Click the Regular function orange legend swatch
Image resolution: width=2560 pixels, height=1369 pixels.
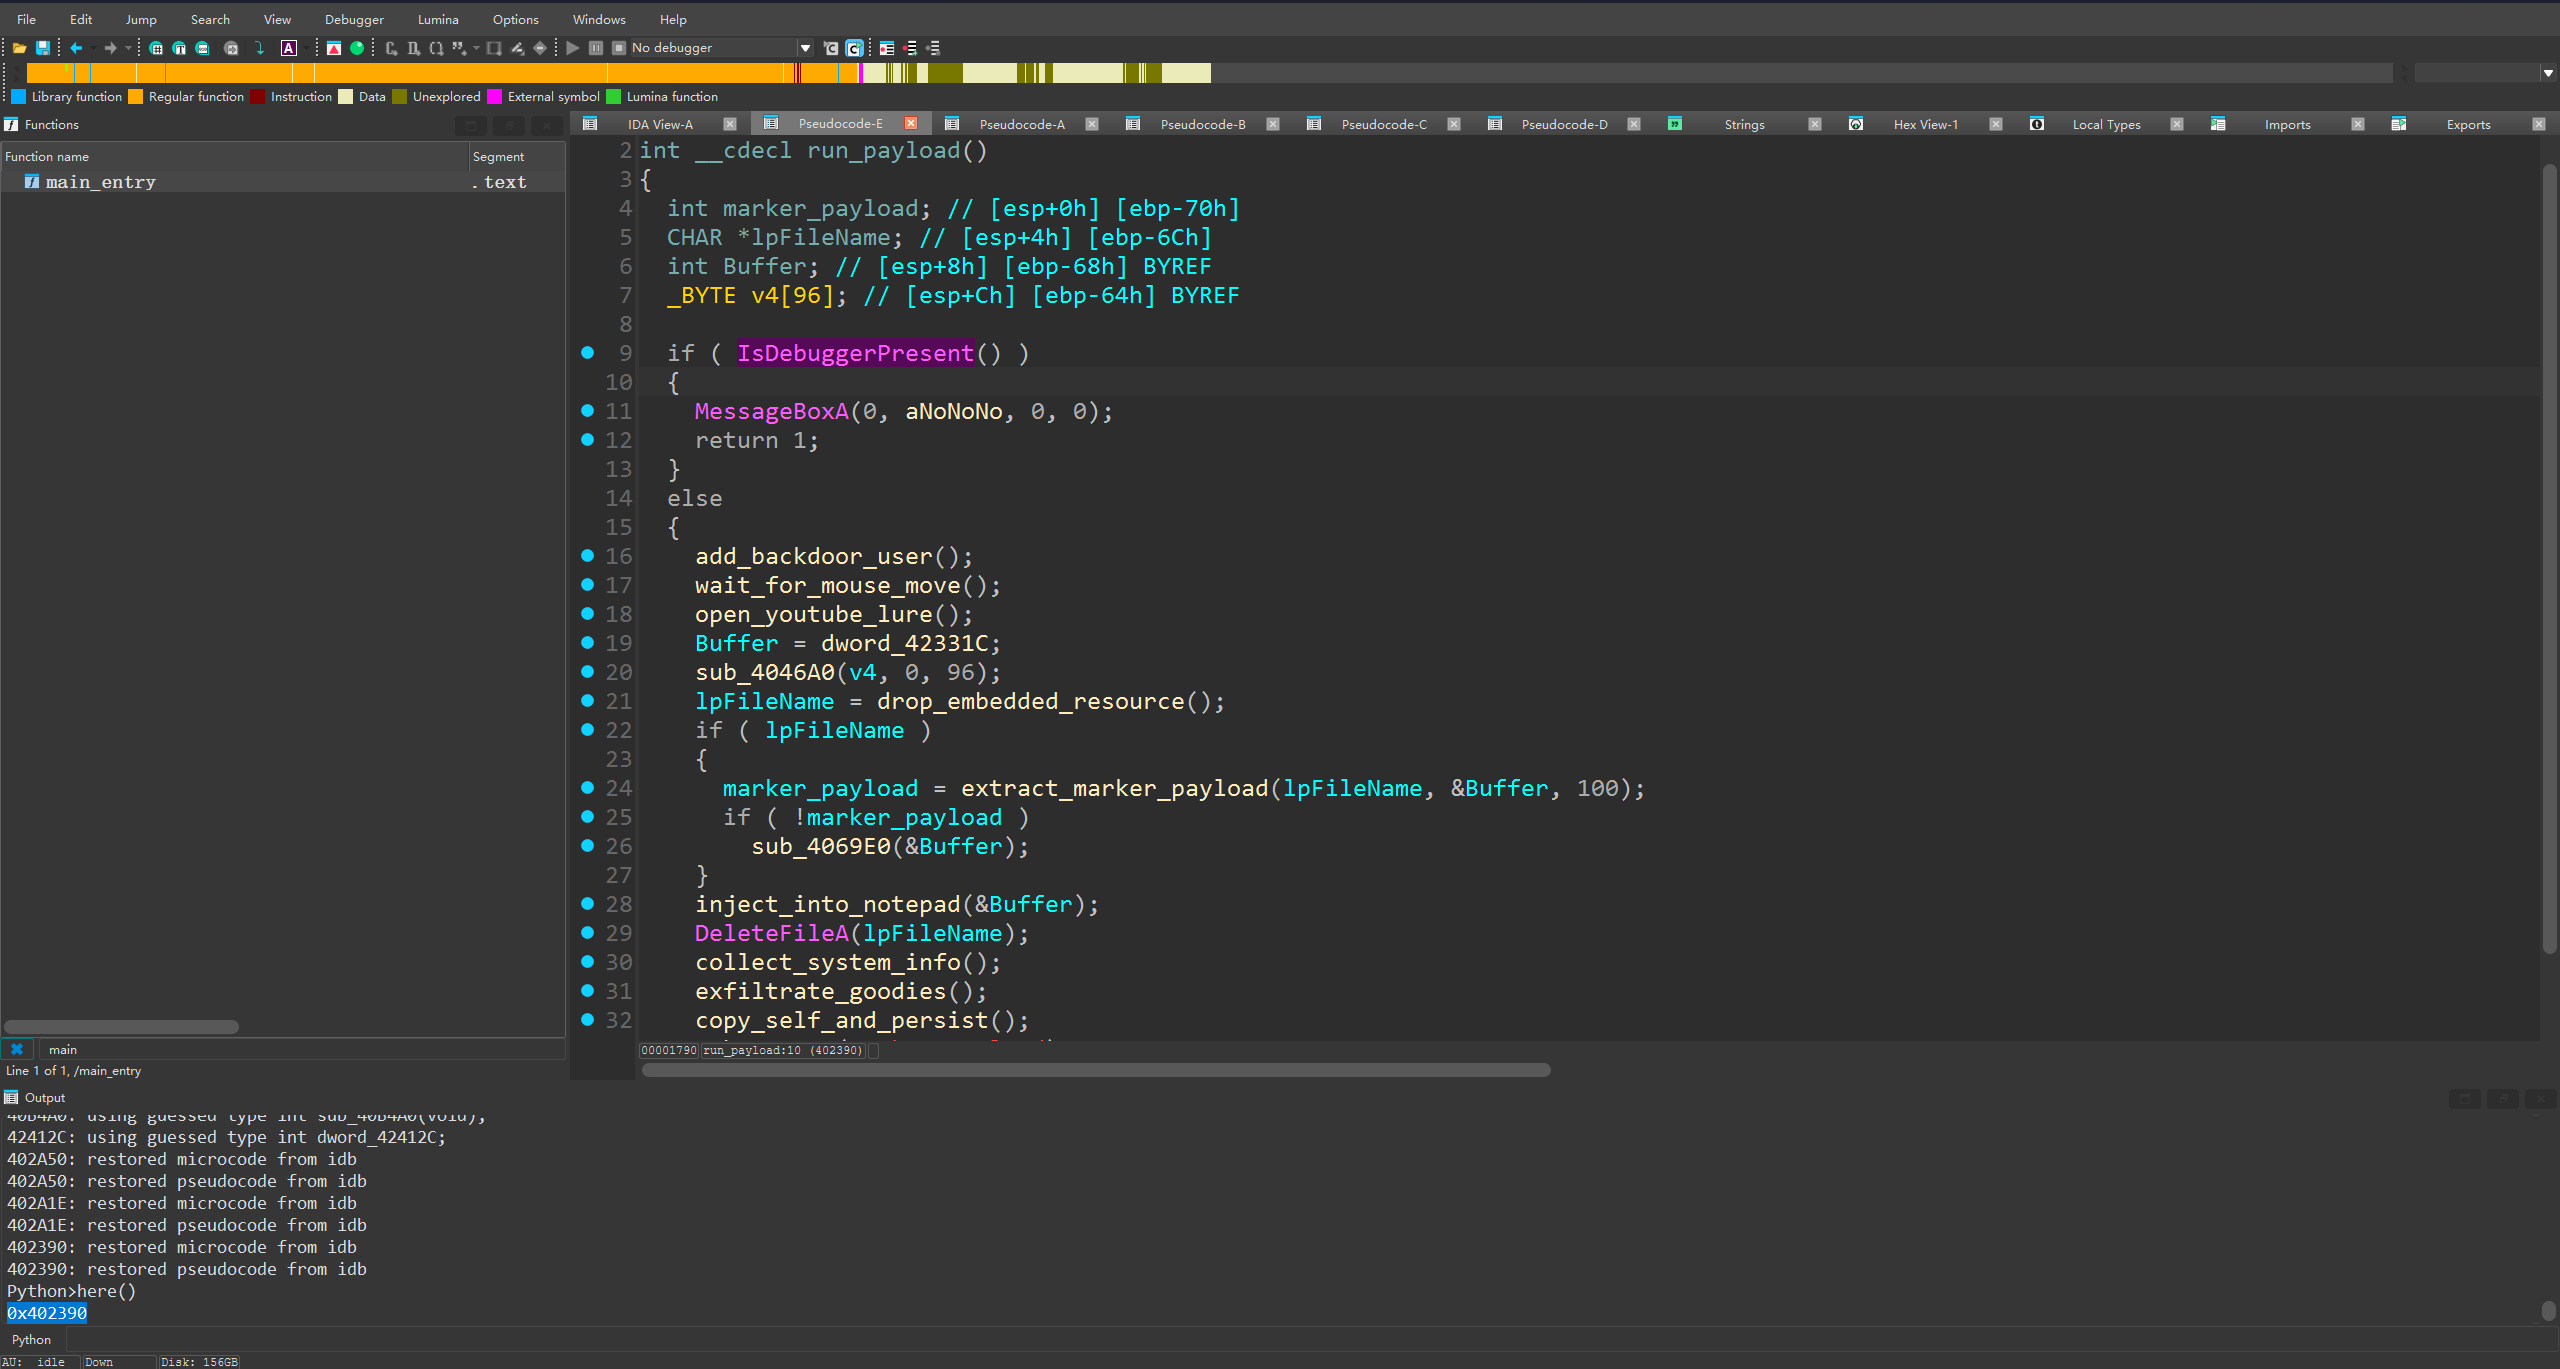[136, 96]
